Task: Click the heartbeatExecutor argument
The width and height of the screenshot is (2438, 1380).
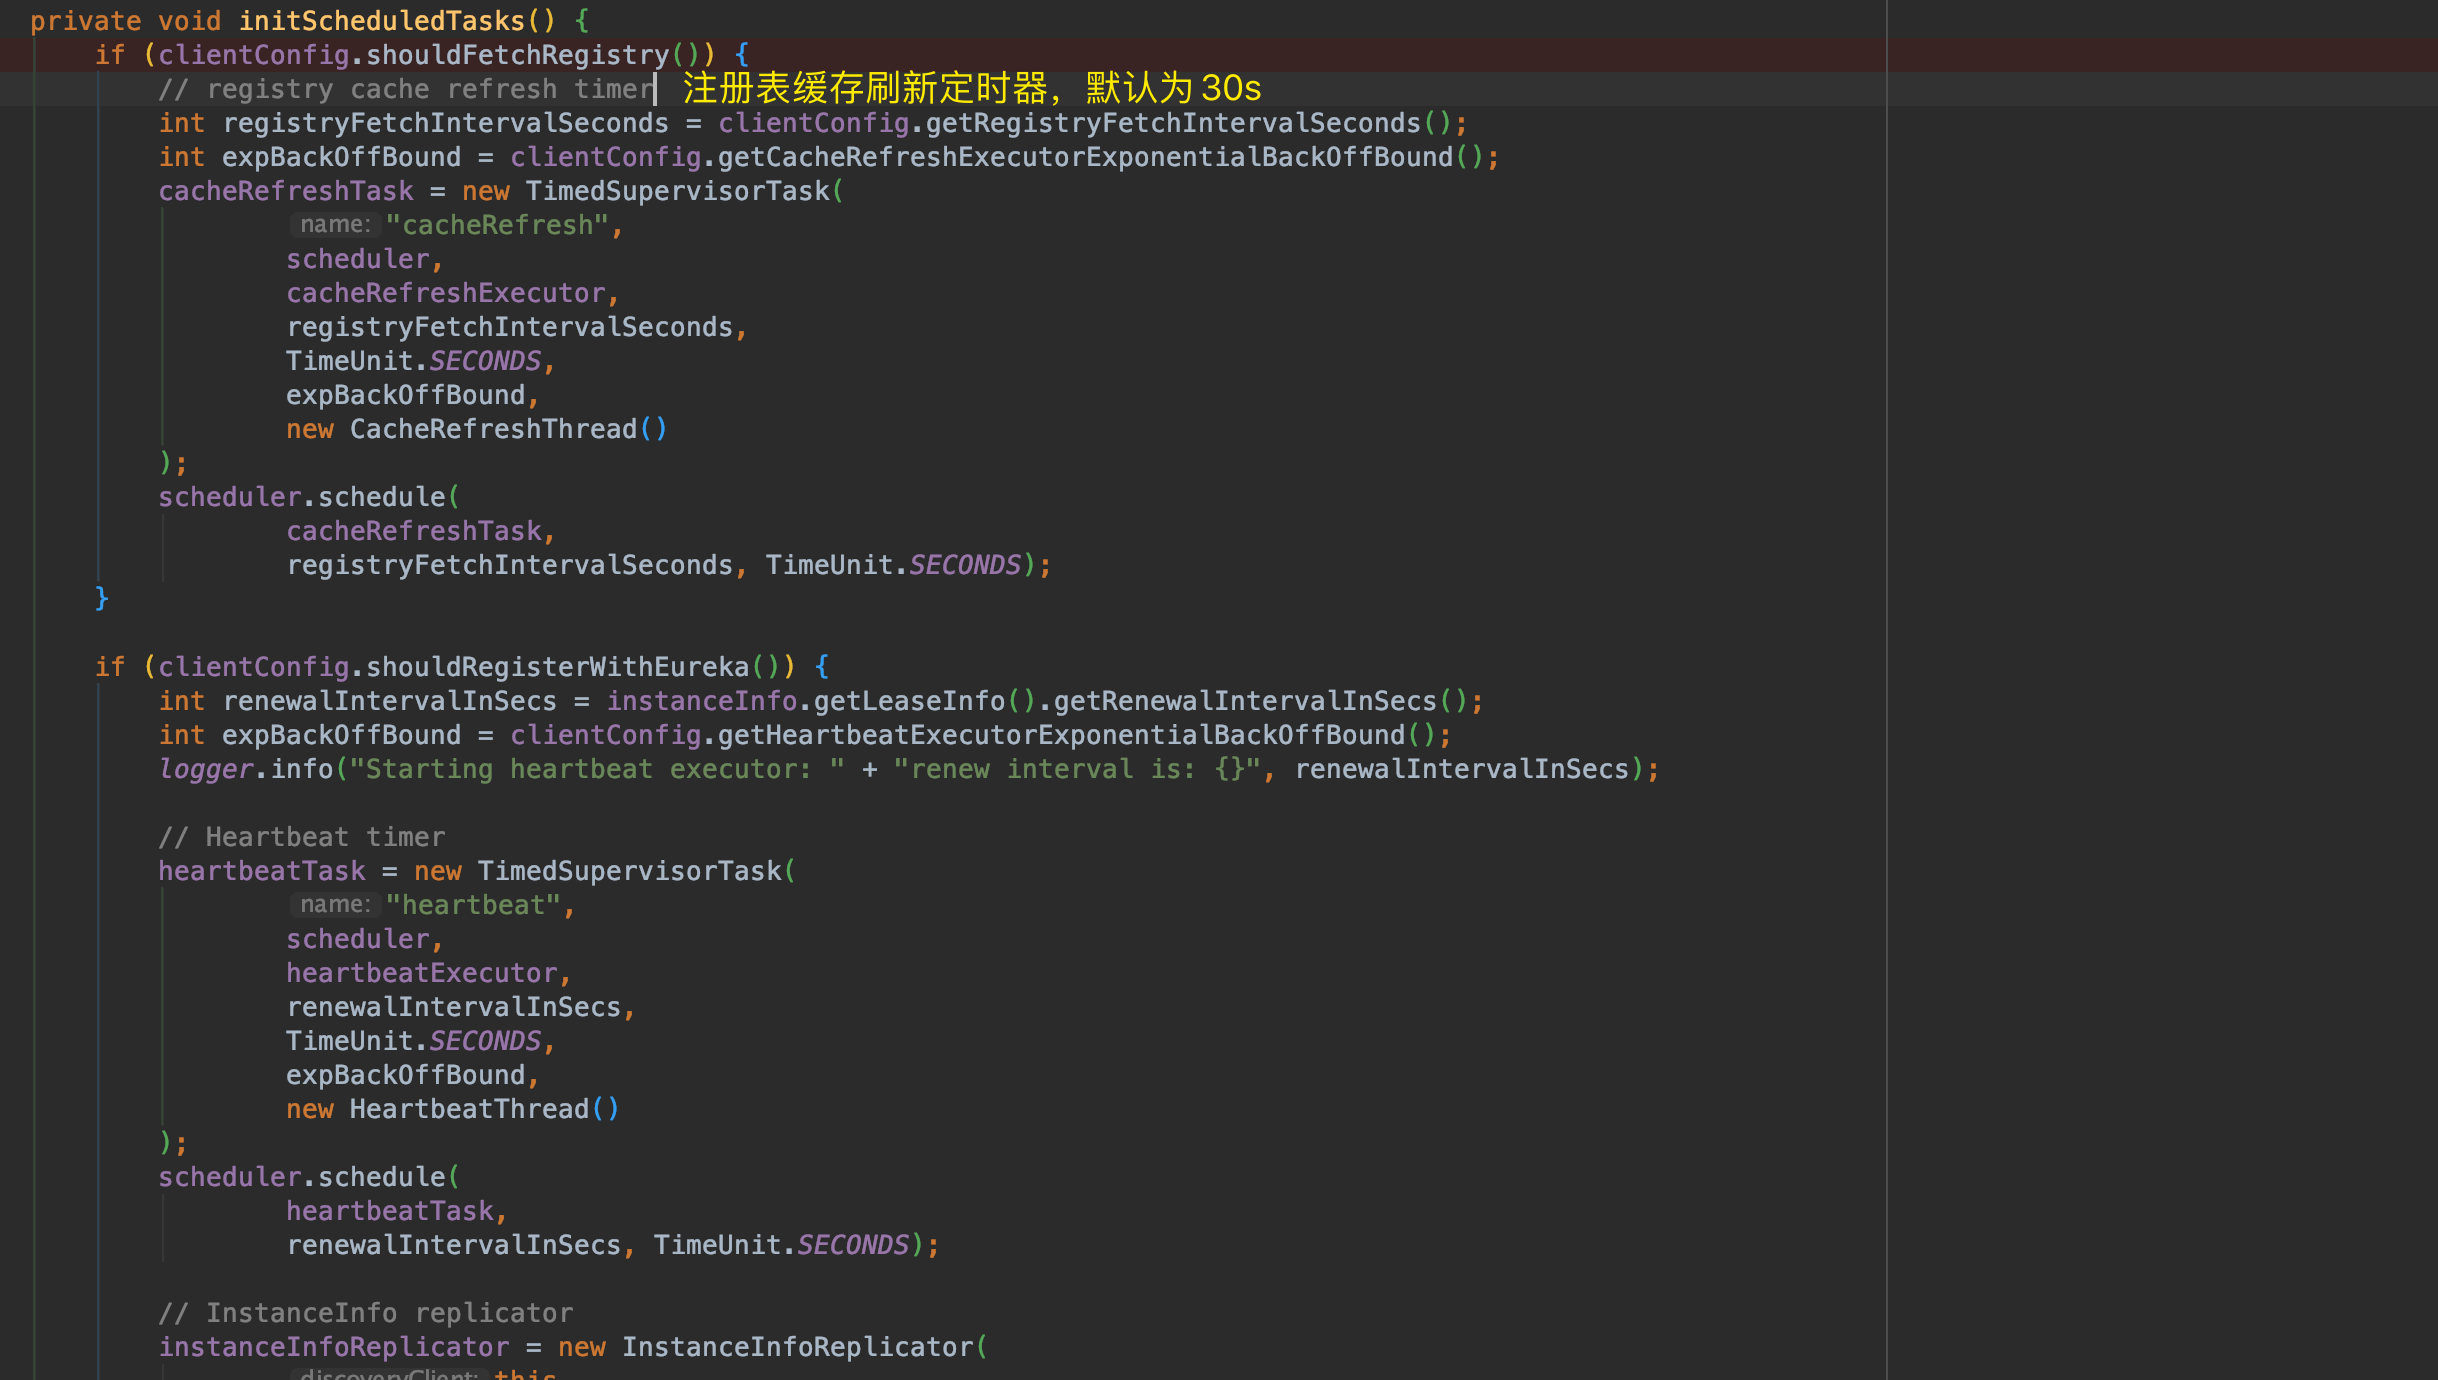Action: pos(422,973)
